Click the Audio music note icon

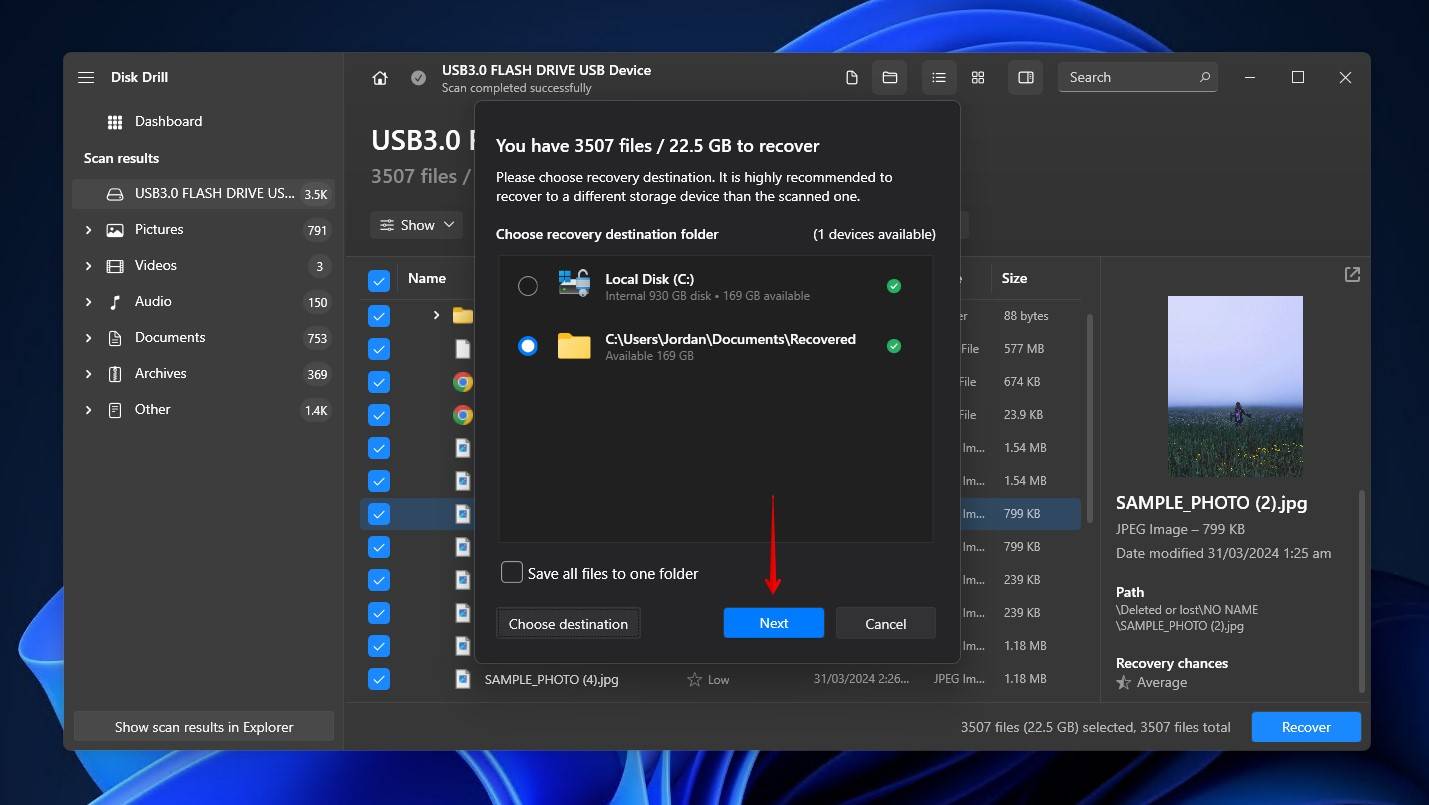click(x=115, y=302)
